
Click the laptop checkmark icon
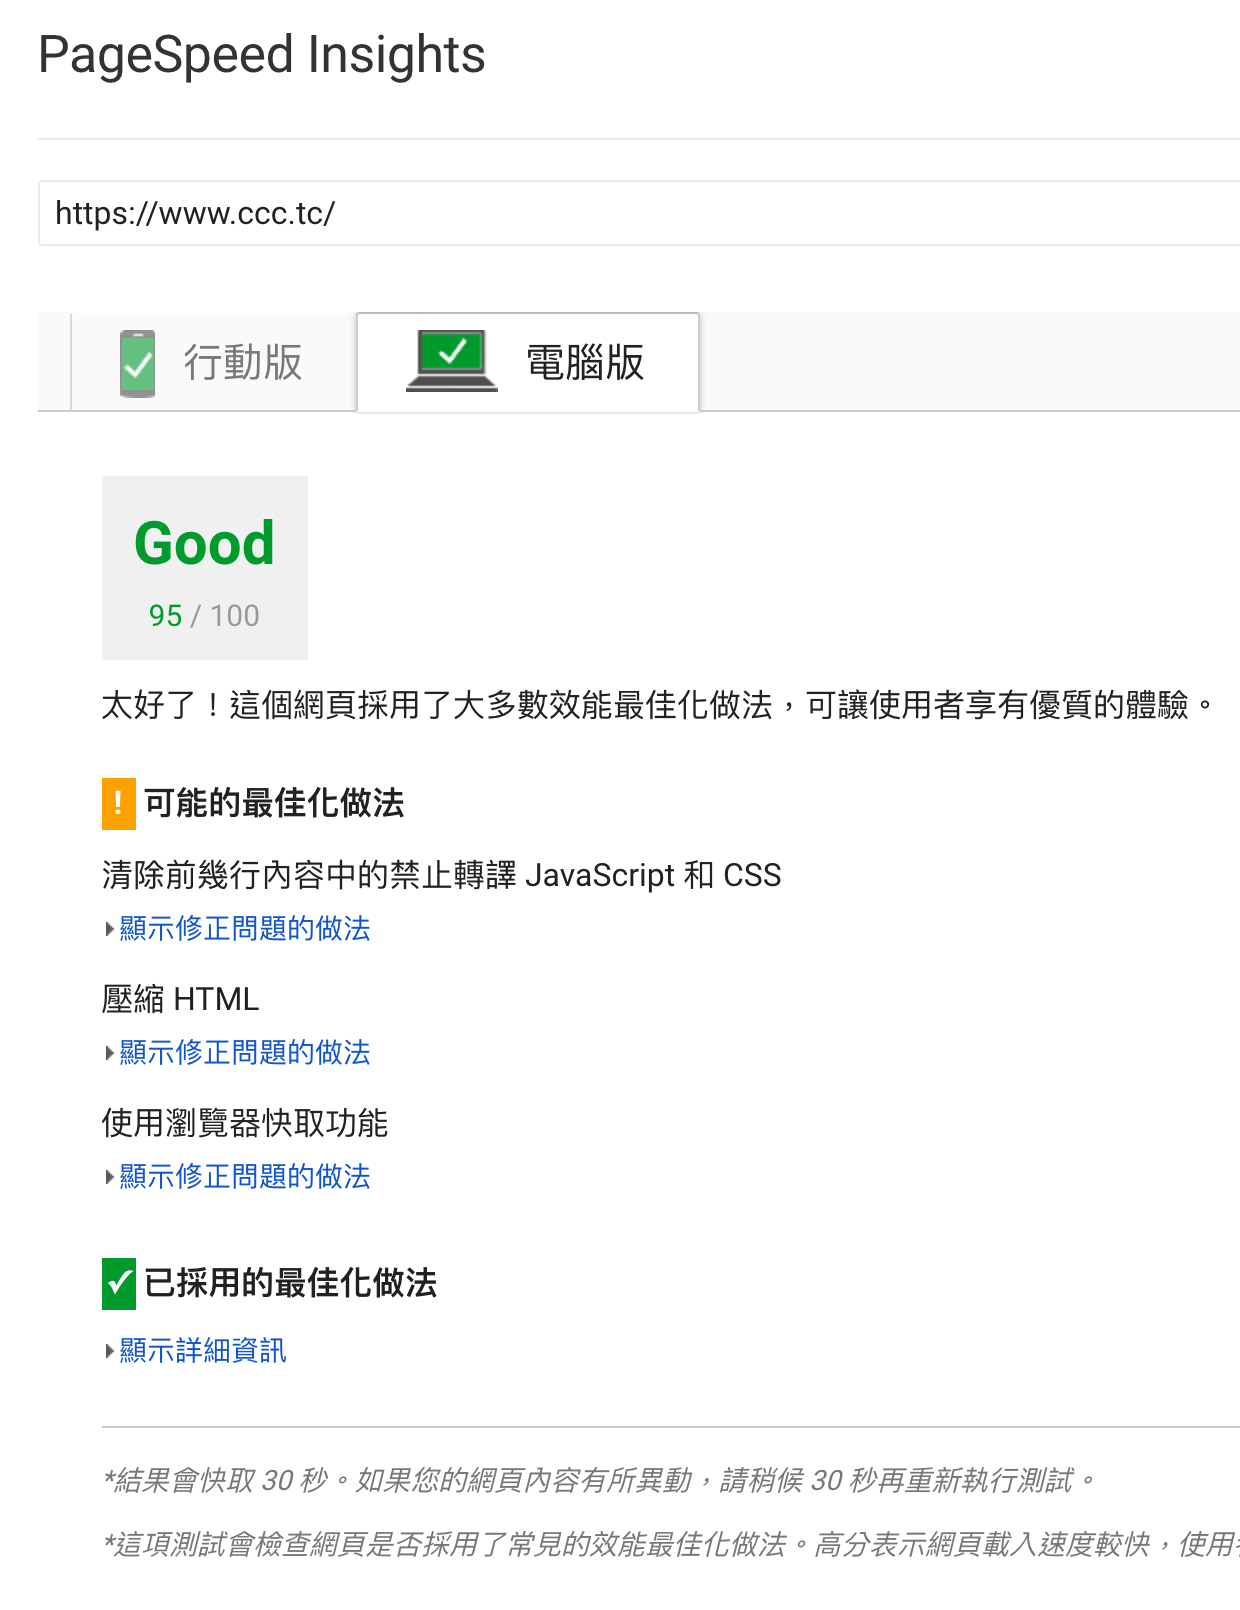pyautogui.click(x=452, y=360)
